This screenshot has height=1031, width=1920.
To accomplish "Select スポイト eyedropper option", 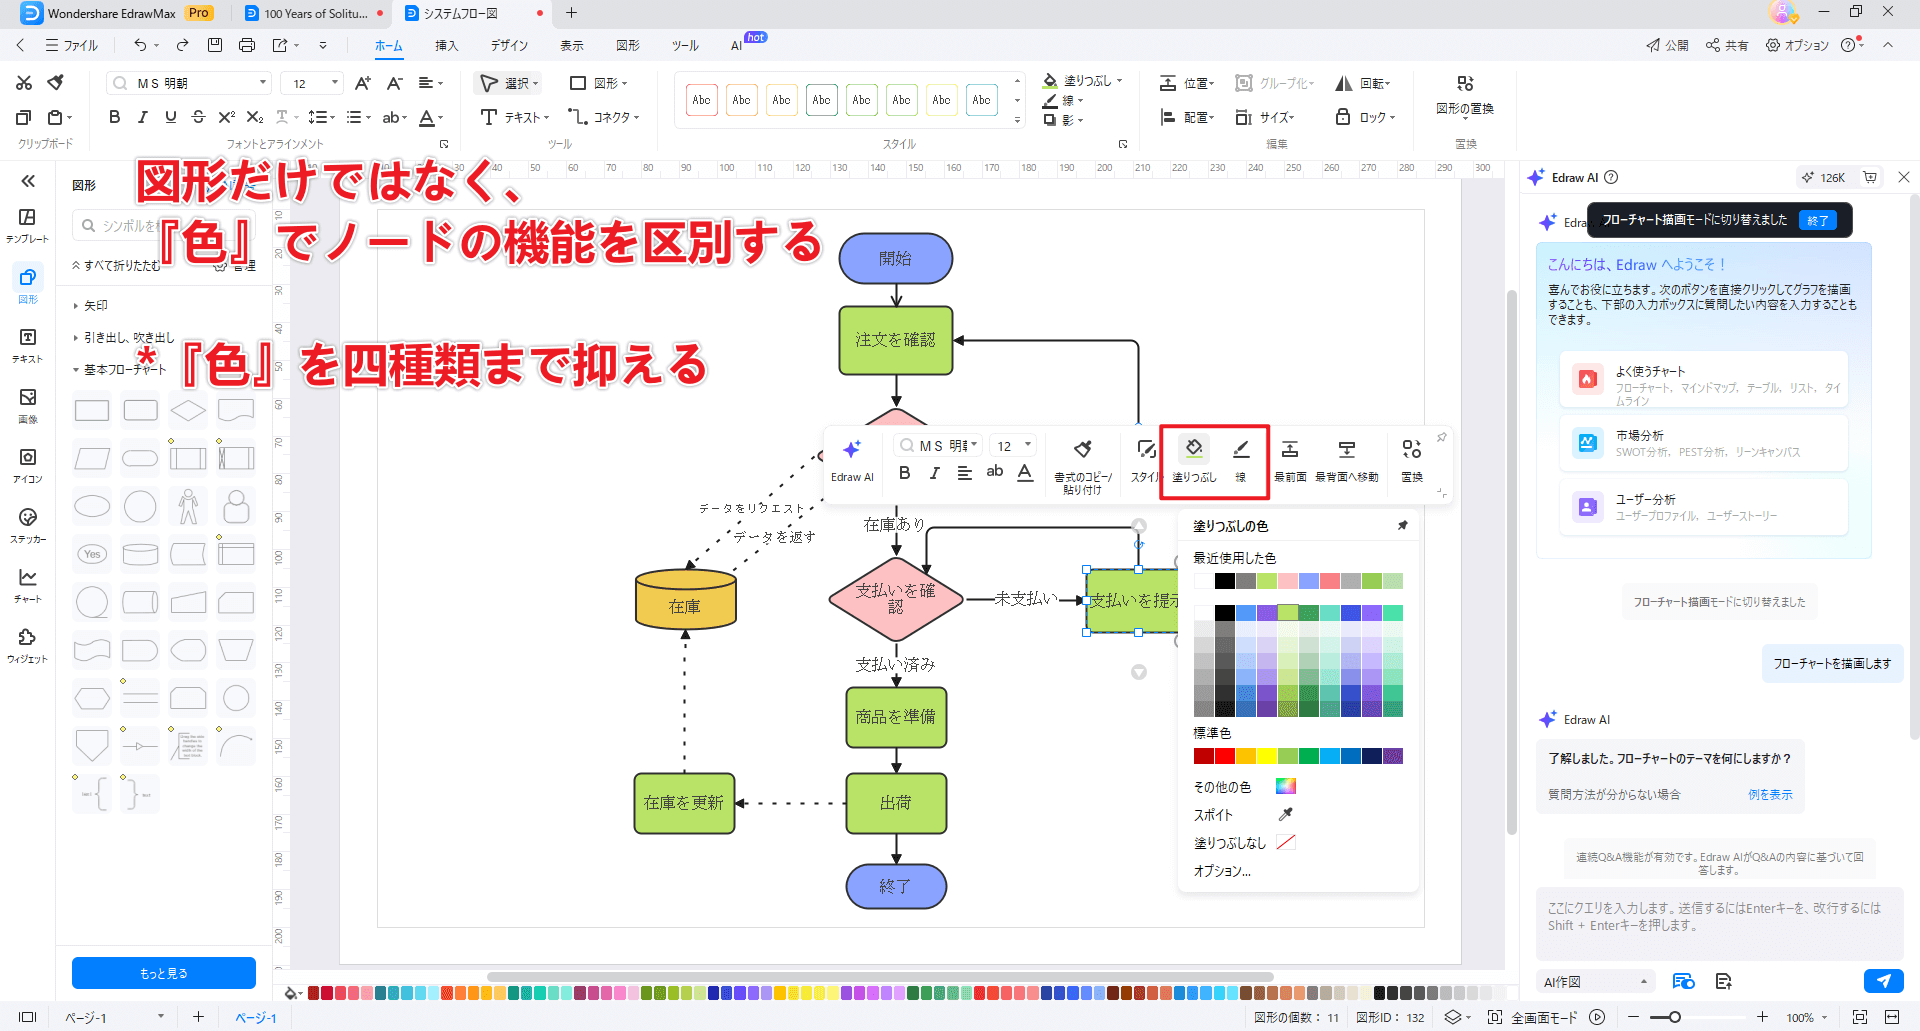I will pyautogui.click(x=1244, y=815).
